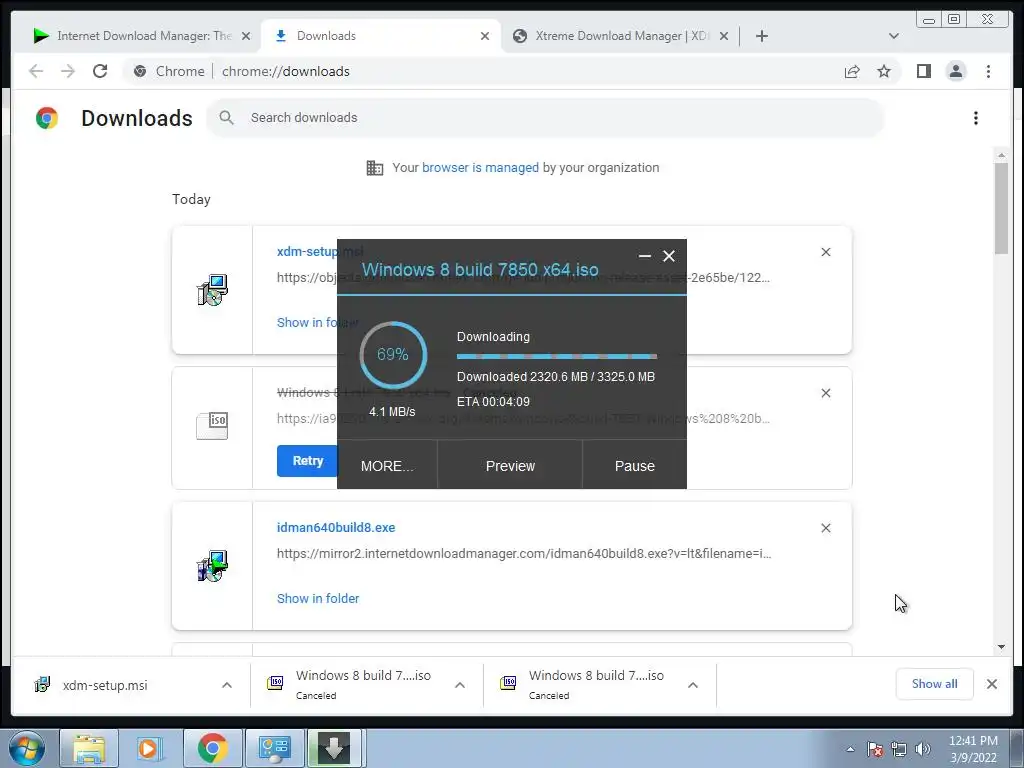Click the idman640build8.exe file icon
Screen dimensions: 1024x768
click(x=212, y=566)
